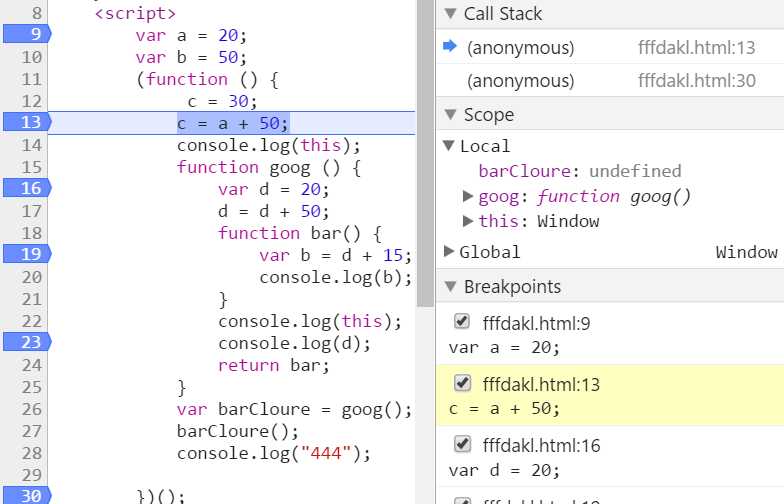
Task: Jump to breakpoint fffdakl.html:16
Action: [x=541, y=446]
